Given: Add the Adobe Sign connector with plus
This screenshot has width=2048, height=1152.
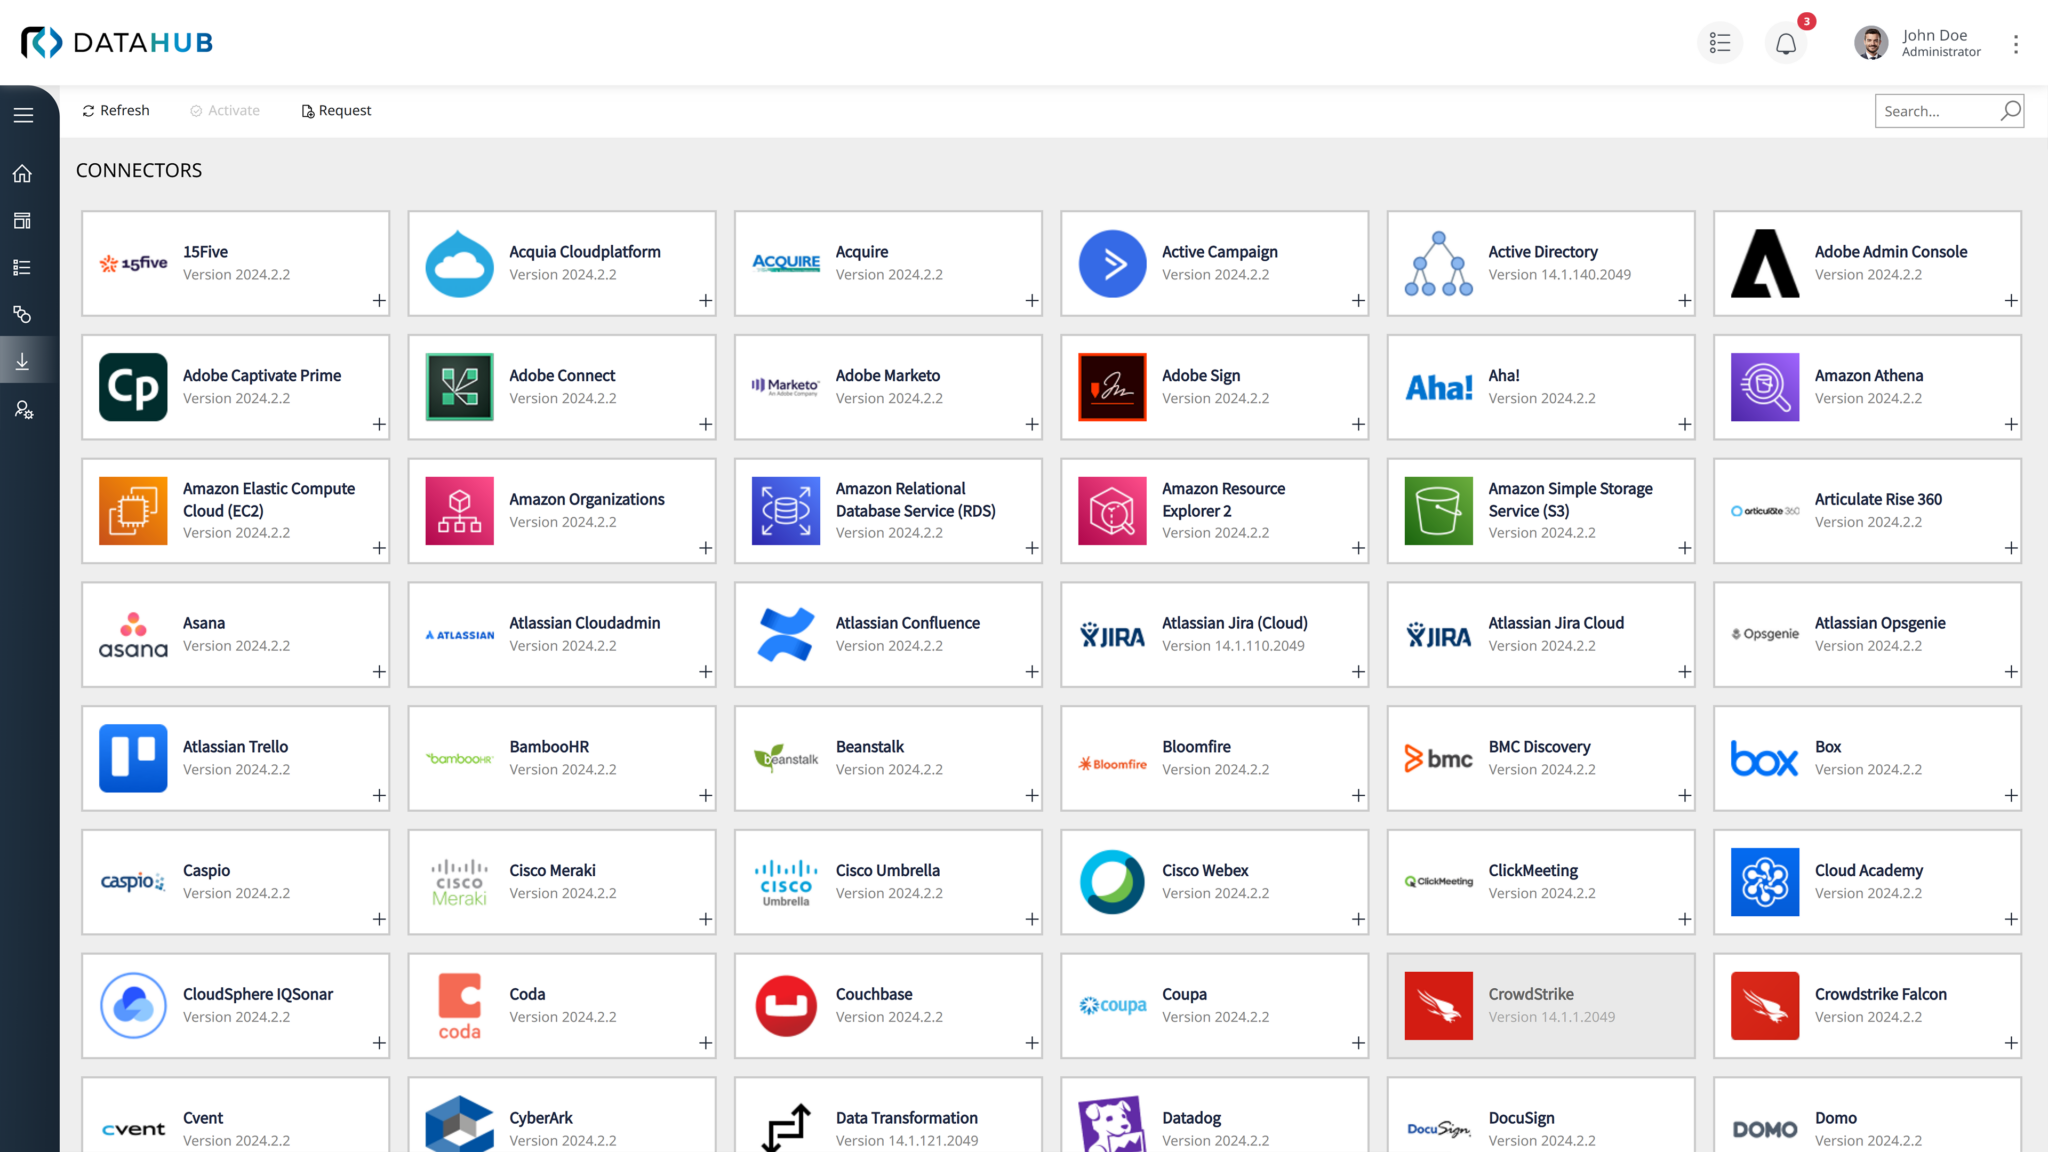Looking at the screenshot, I should click(1358, 425).
